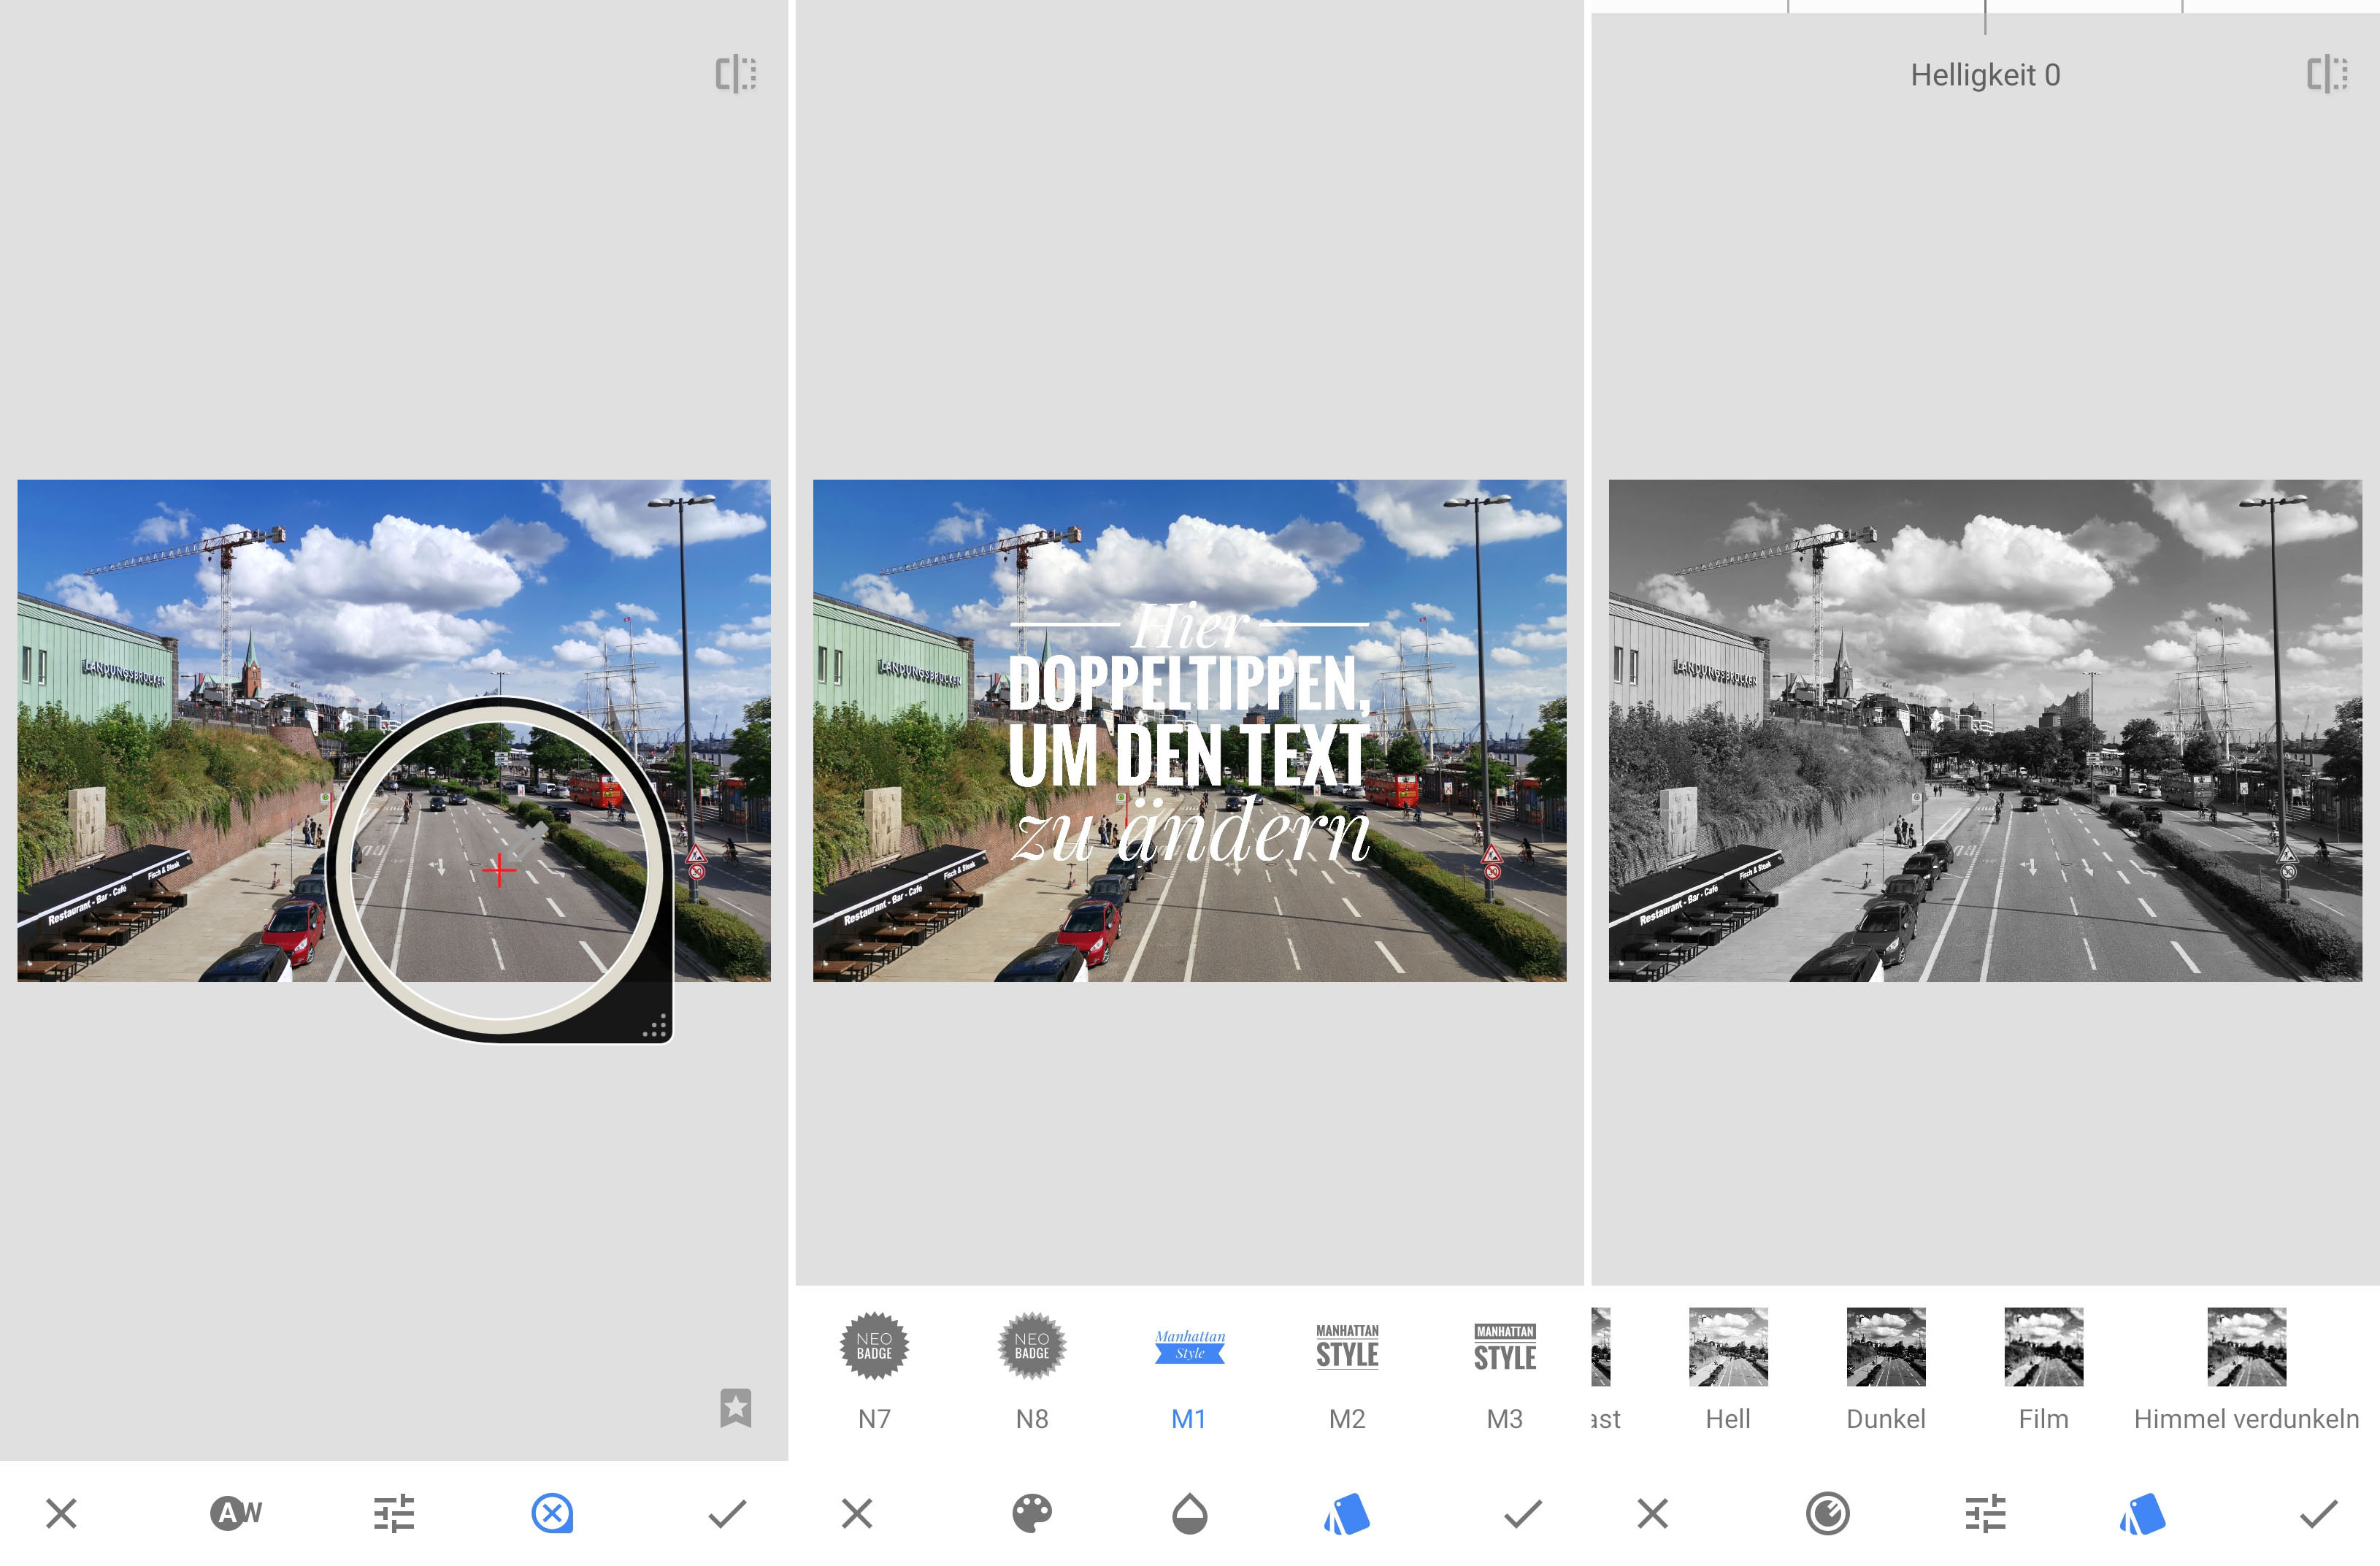Select the Dunkel black and white preset
This screenshot has height=1566, width=2380.
click(1886, 1370)
